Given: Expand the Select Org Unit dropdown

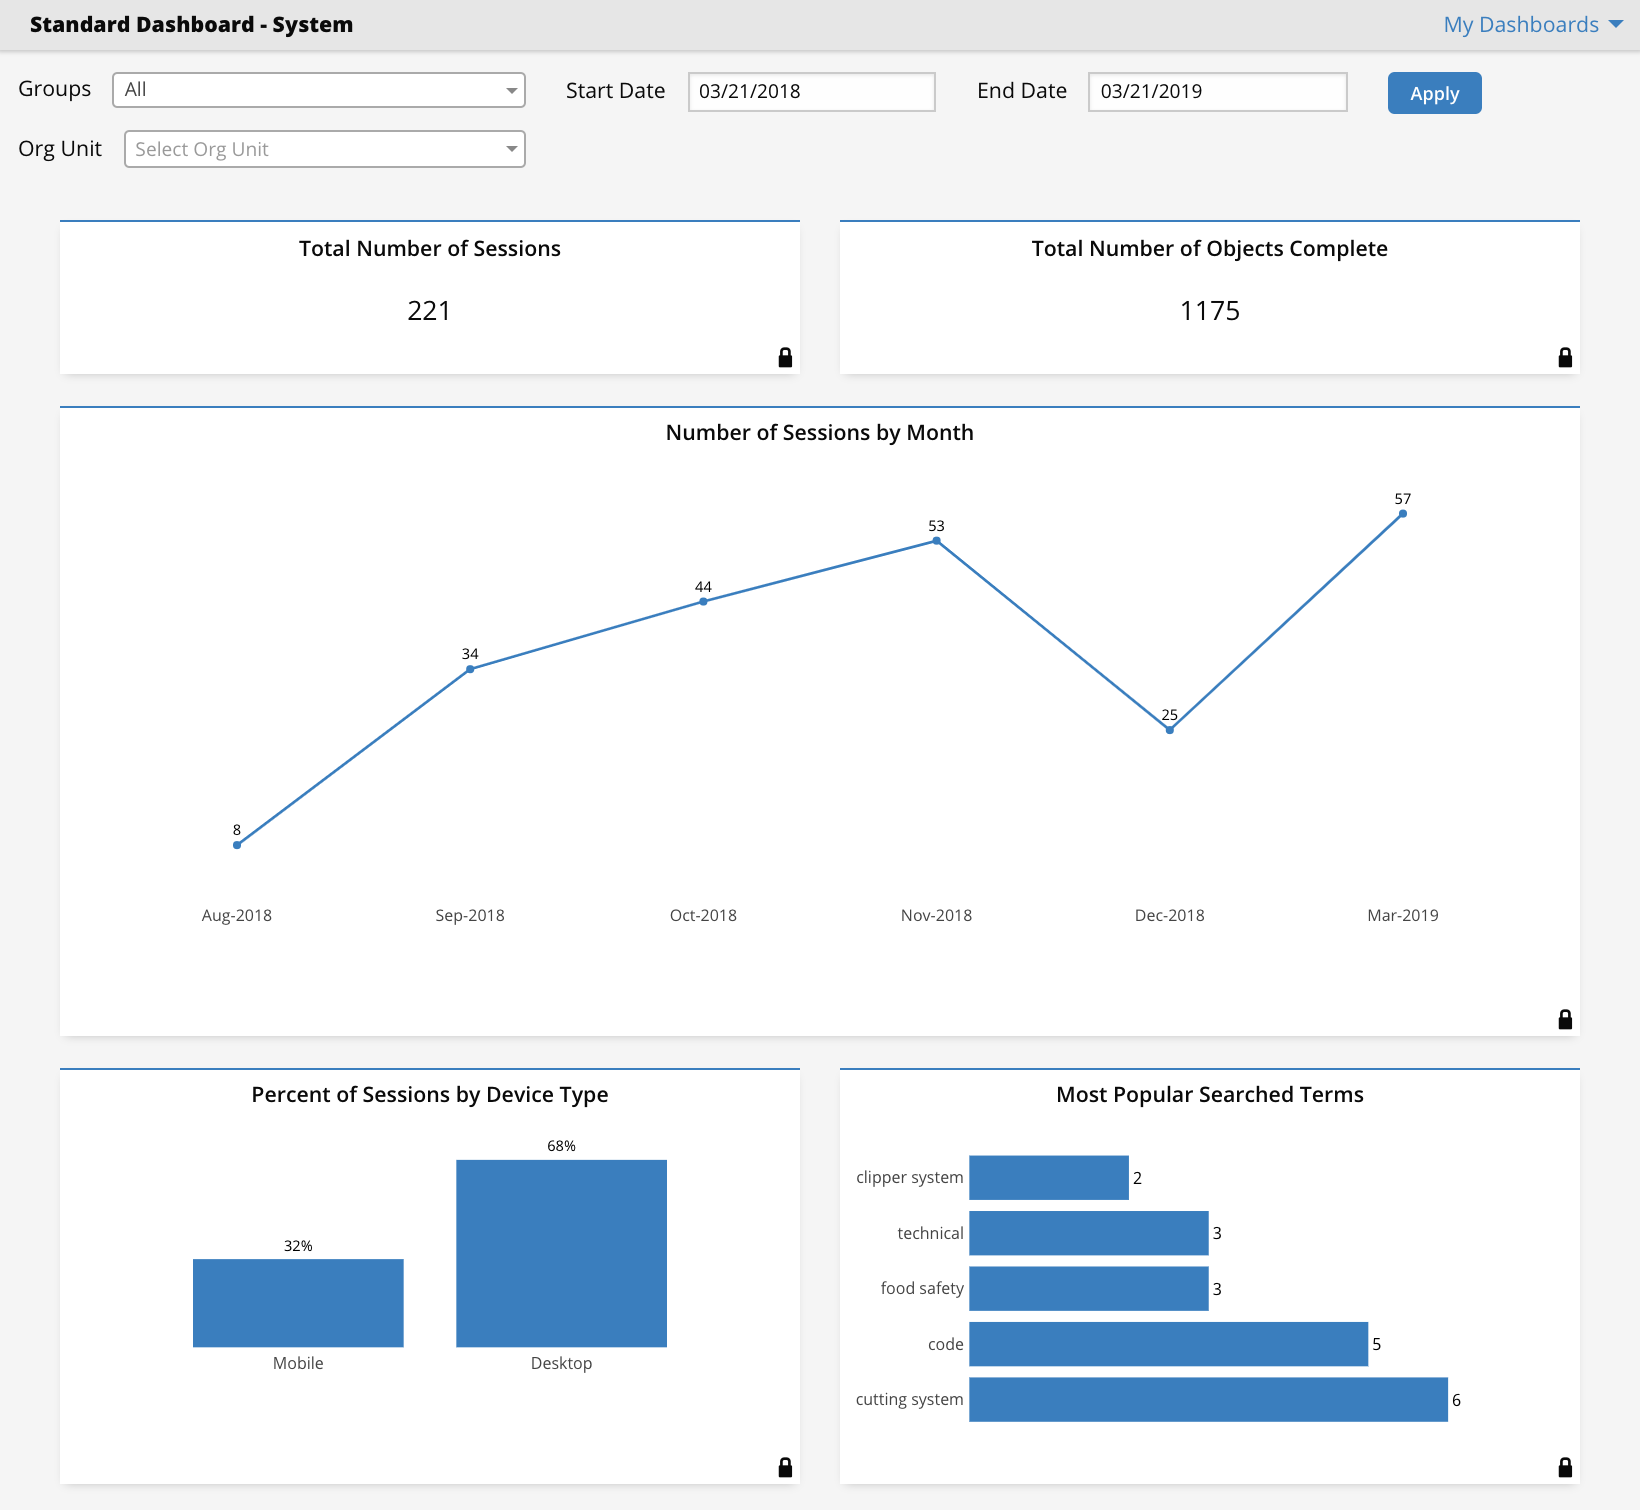Looking at the screenshot, I should click(x=324, y=149).
